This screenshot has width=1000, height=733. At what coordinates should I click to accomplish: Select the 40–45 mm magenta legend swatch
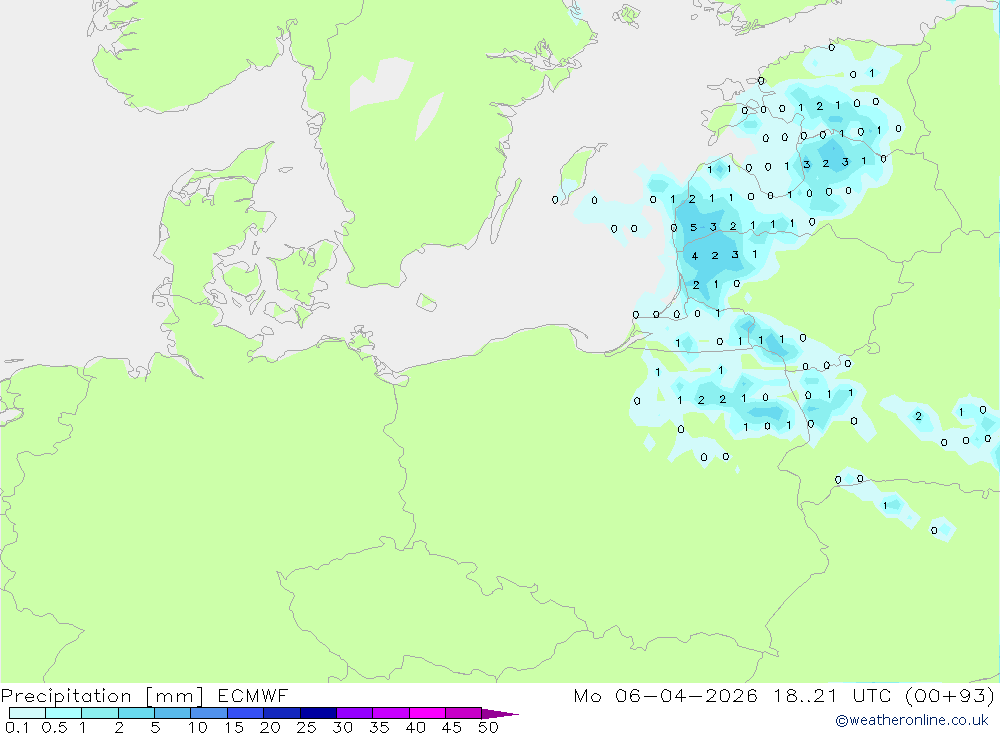[x=427, y=713]
